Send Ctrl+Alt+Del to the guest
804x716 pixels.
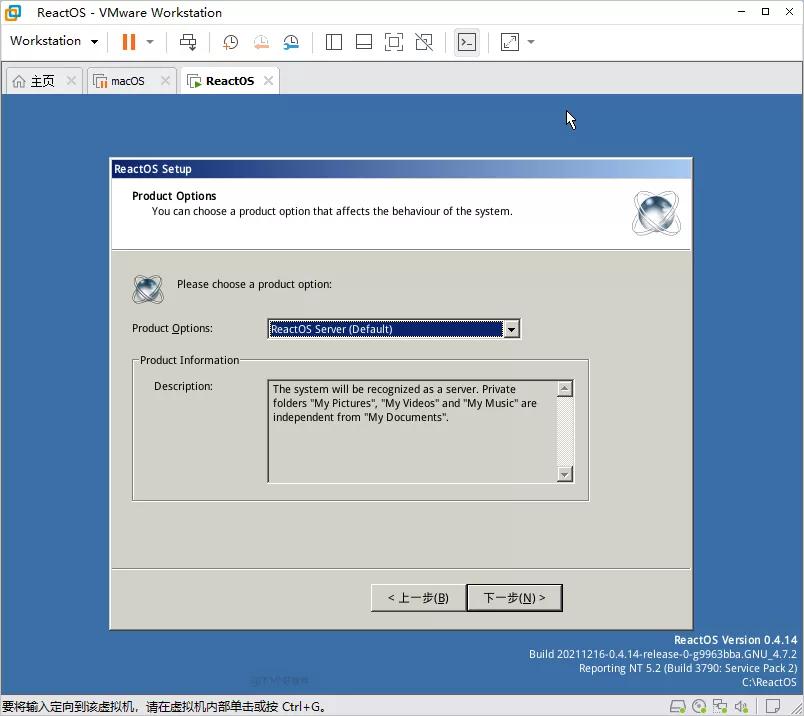[x=188, y=42]
